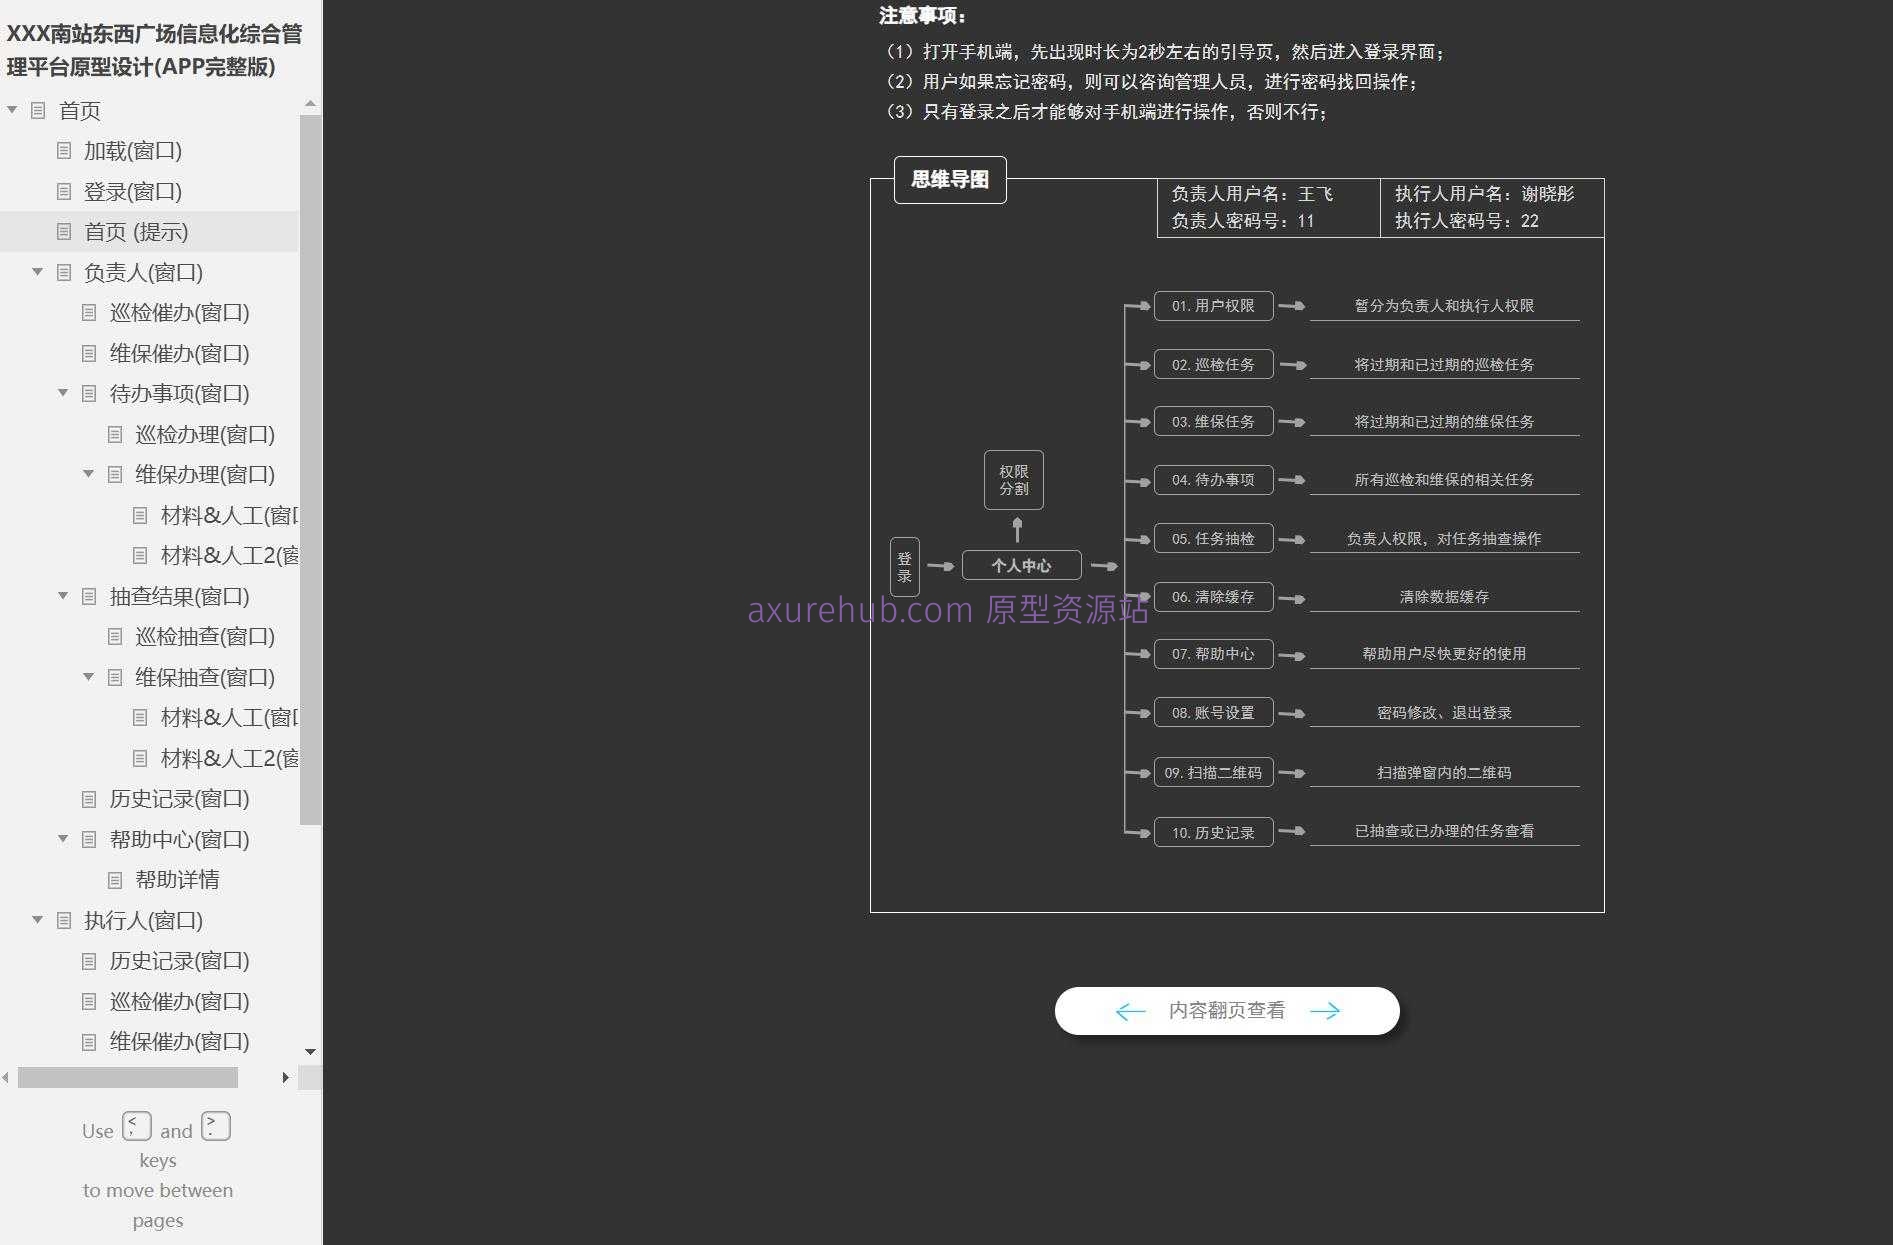Open the 维保办理(窗口) page
Screen dimensions: 1893x1245
click(x=208, y=475)
